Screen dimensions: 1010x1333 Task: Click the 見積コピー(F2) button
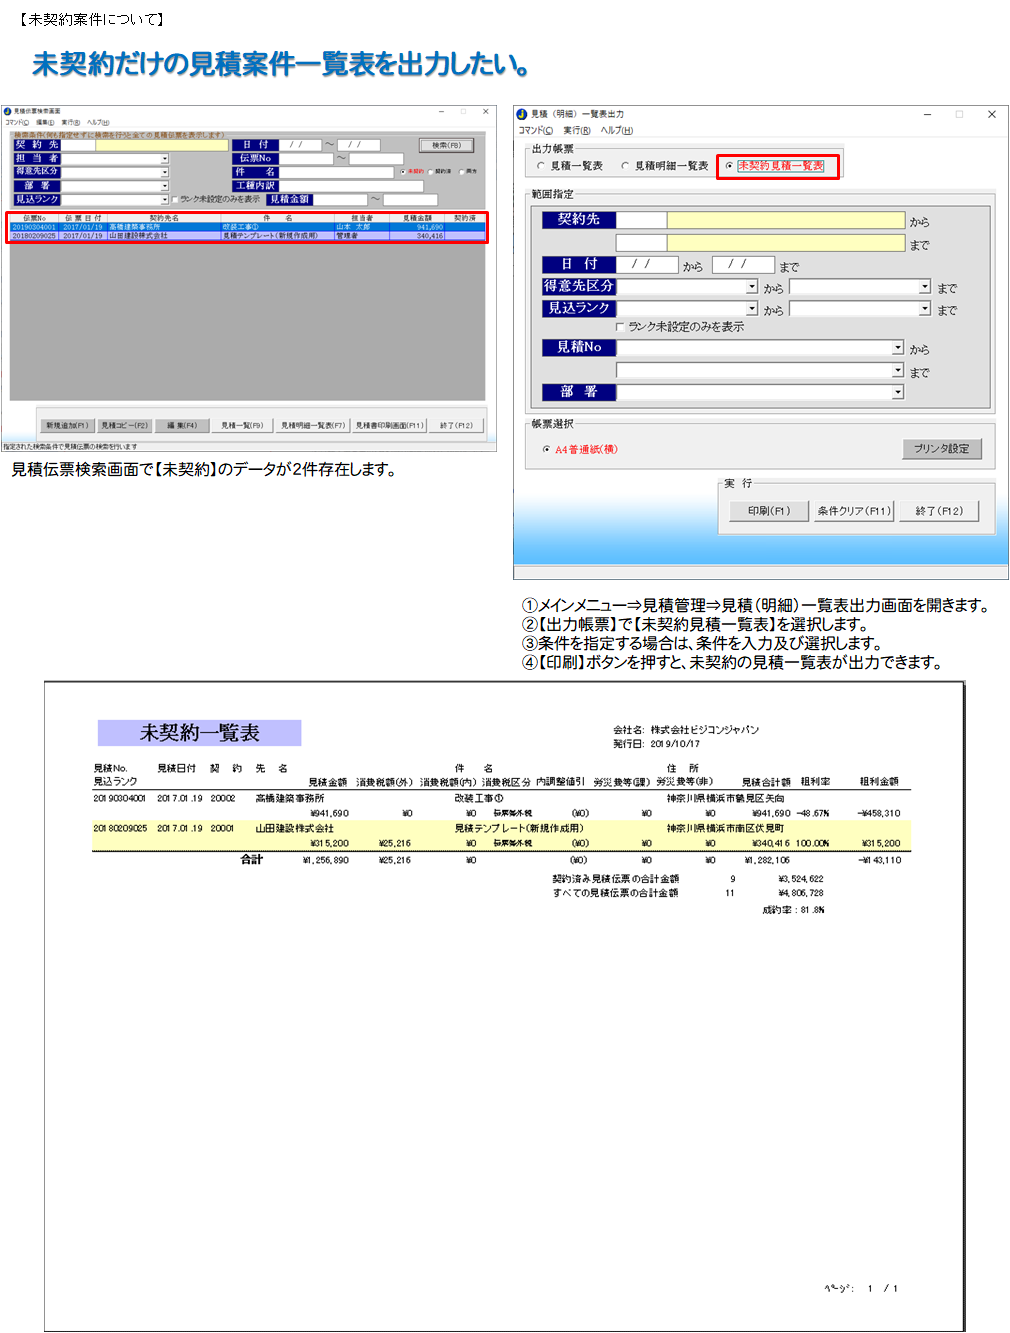124,426
